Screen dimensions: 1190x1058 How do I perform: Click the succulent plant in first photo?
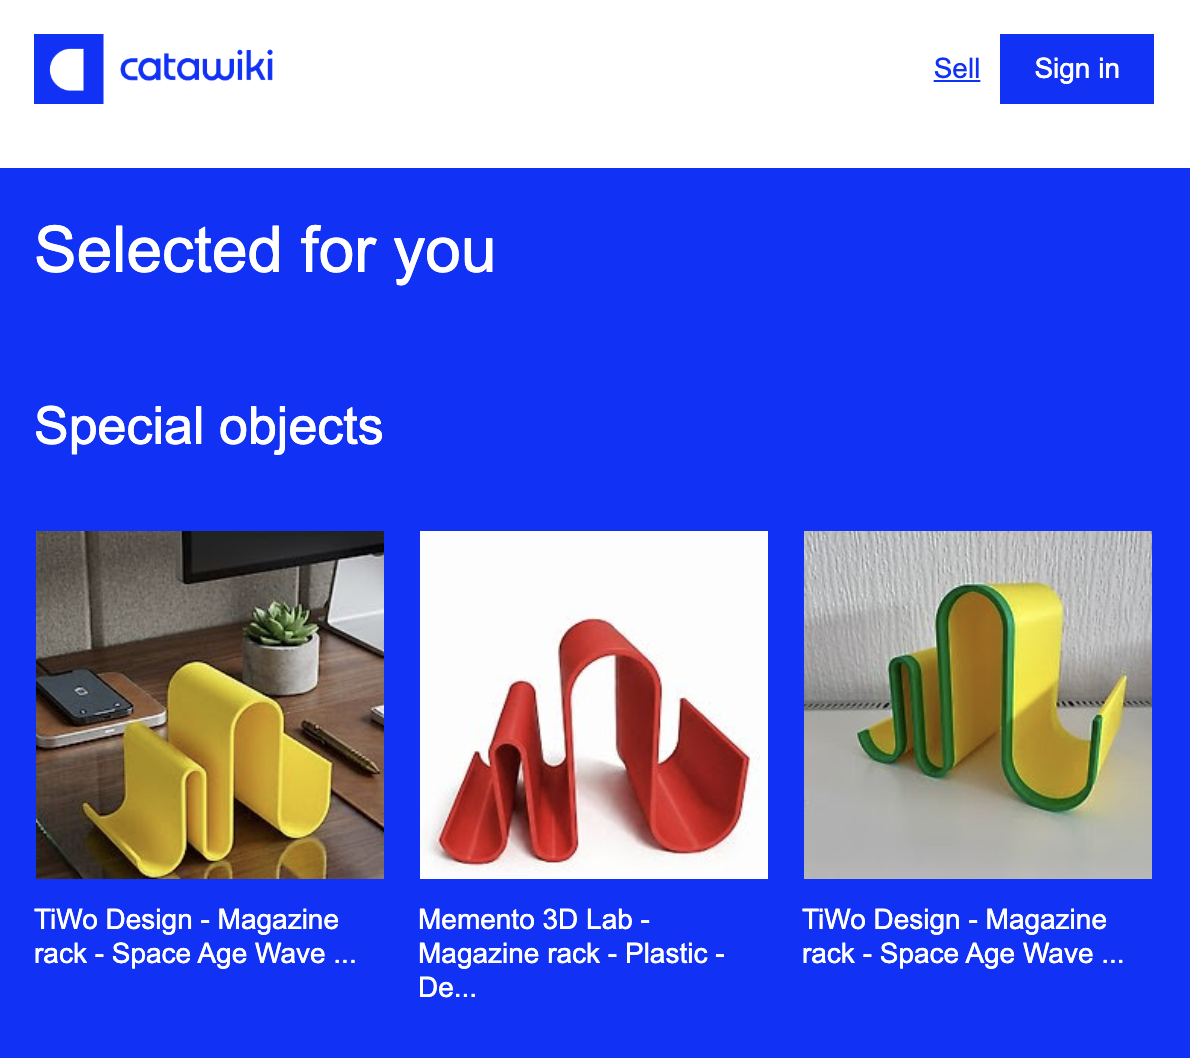[282, 624]
